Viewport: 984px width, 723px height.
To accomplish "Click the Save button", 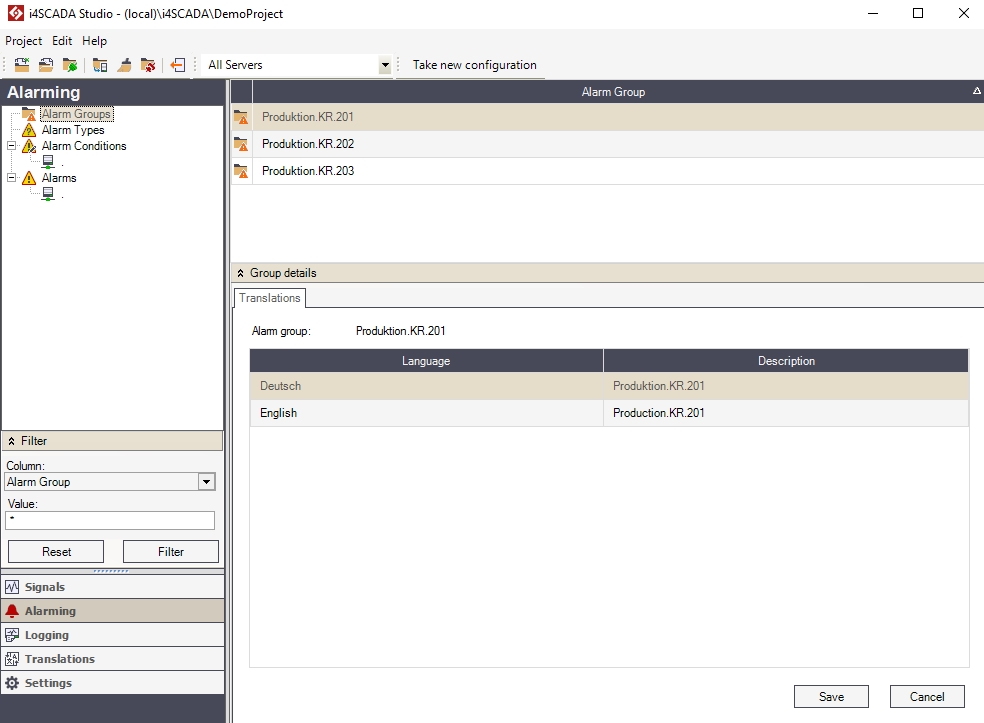I will tap(830, 697).
